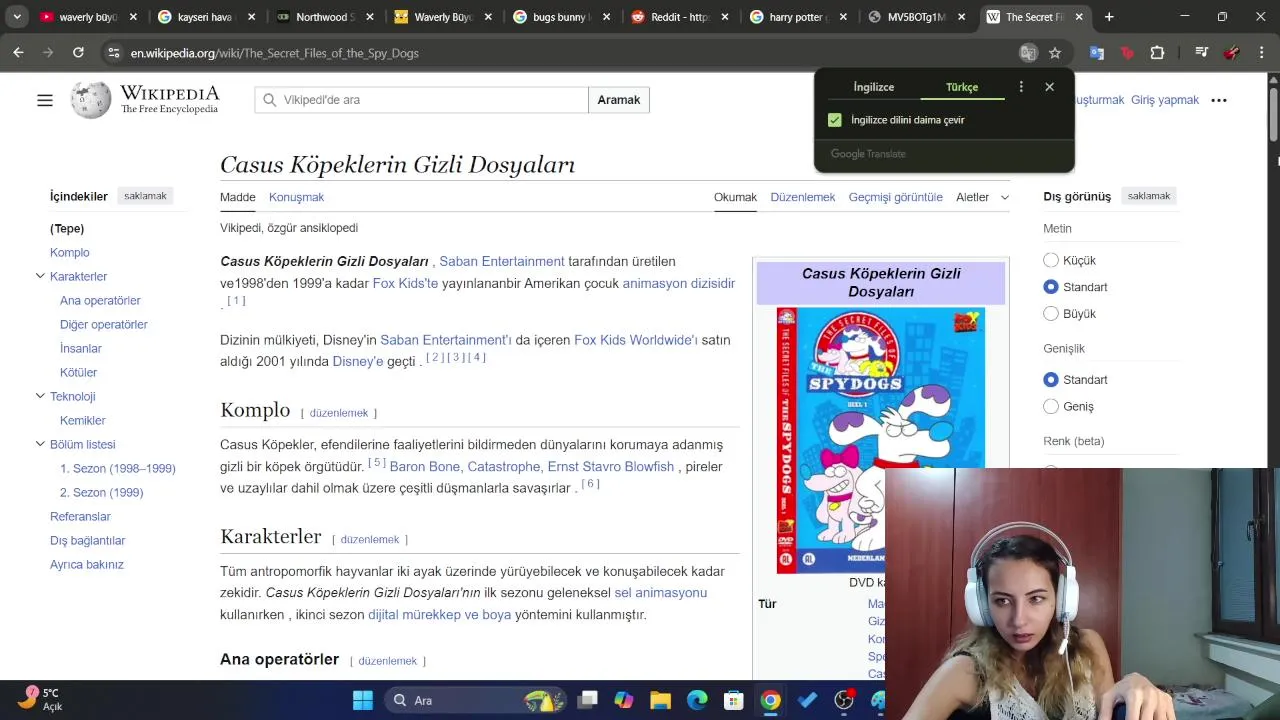
Task: Open the tab search dropdown arrow
Action: pyautogui.click(x=17, y=17)
